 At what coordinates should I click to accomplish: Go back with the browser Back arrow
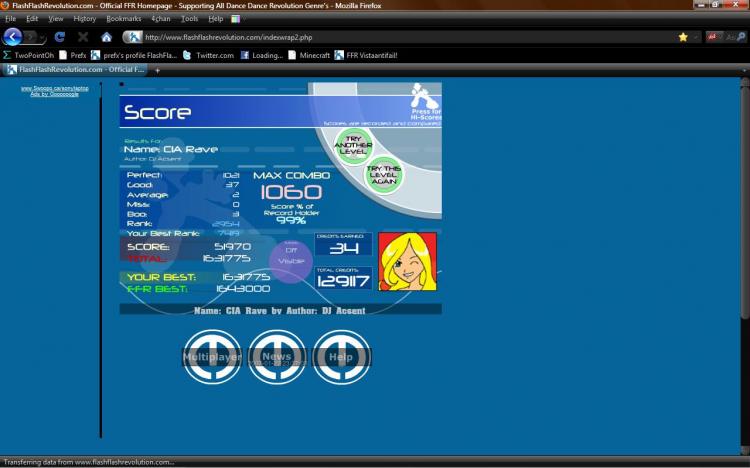click(x=12, y=37)
